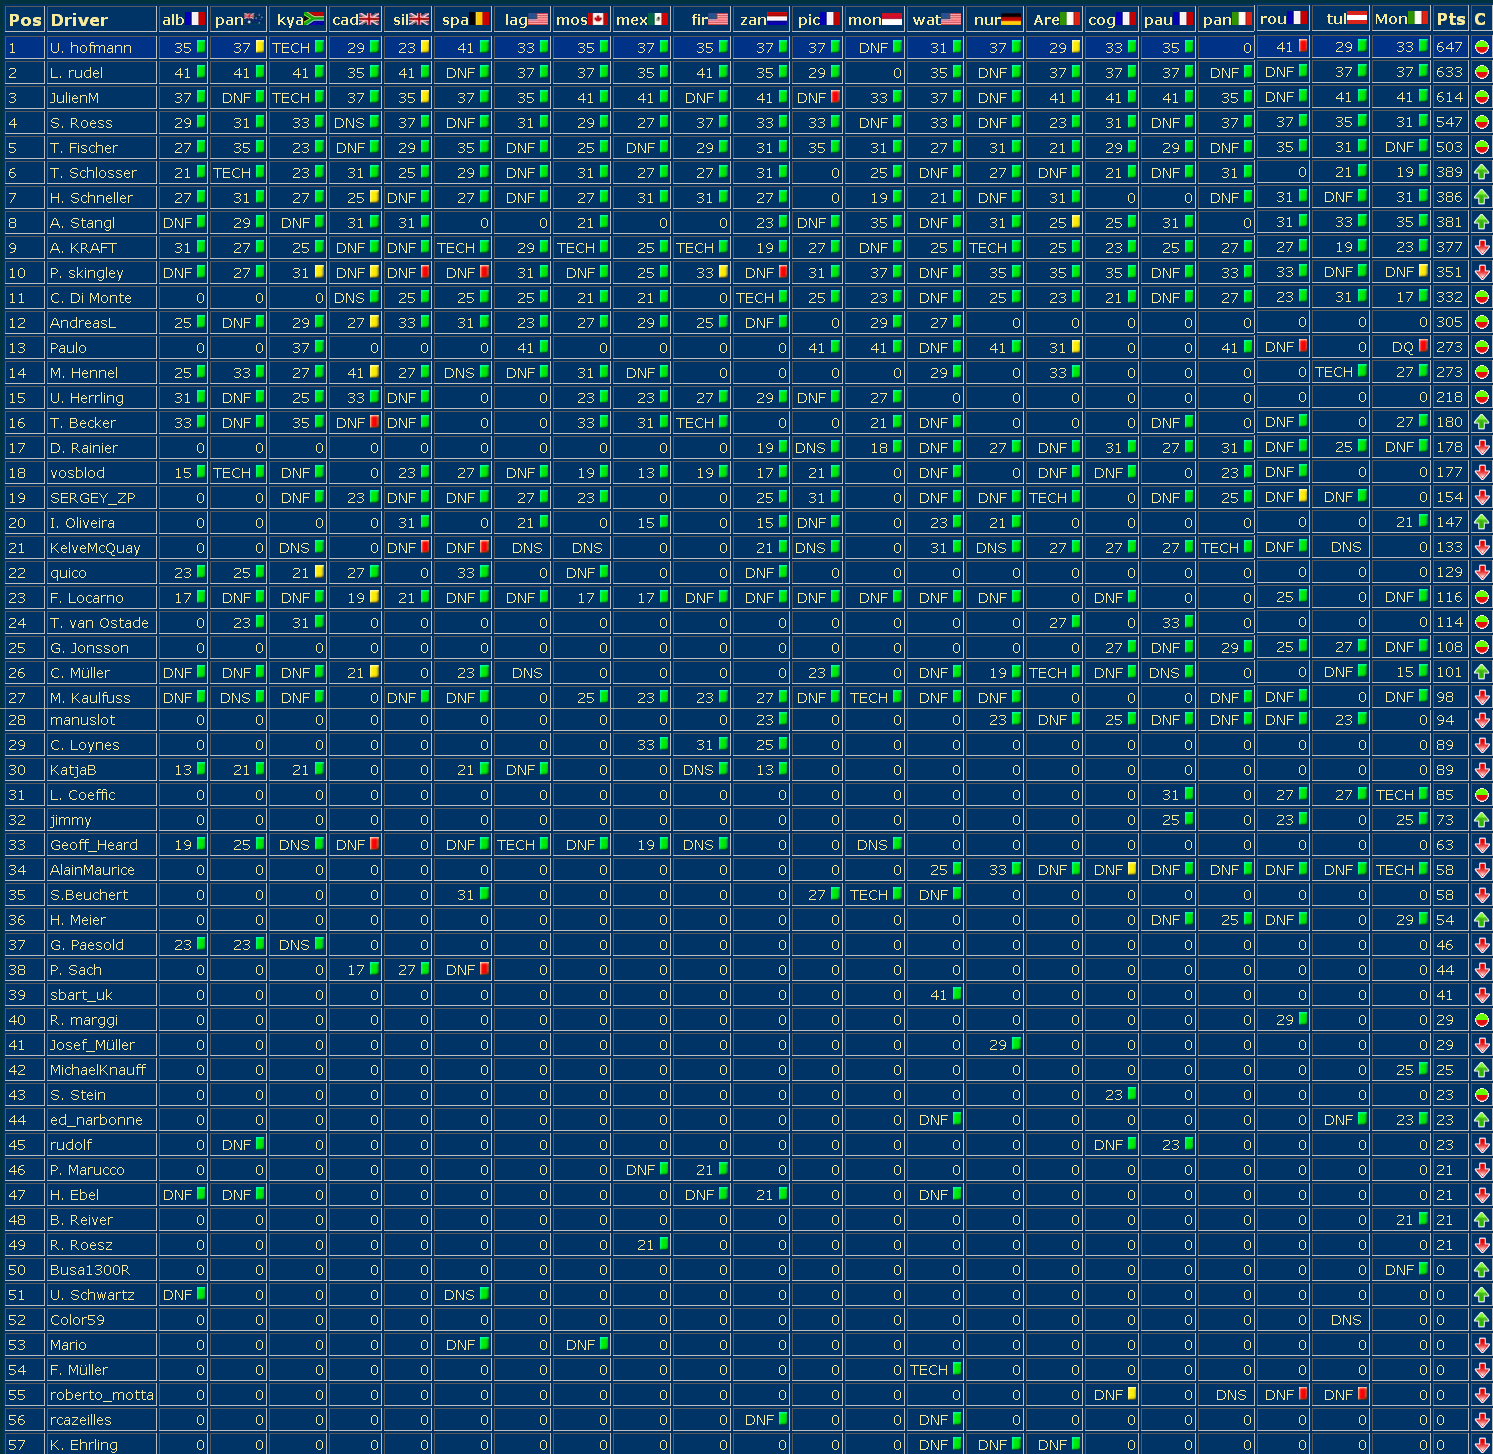
Task: Click green up arrow in I. Oliveira row
Action: (x=1481, y=522)
